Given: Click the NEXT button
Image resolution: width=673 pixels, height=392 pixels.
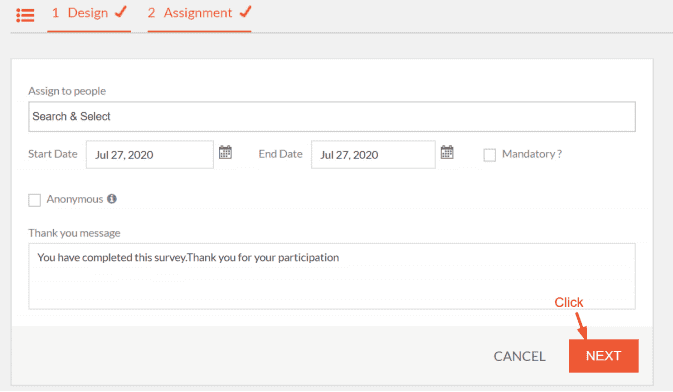Looking at the screenshot, I should 603,356.
